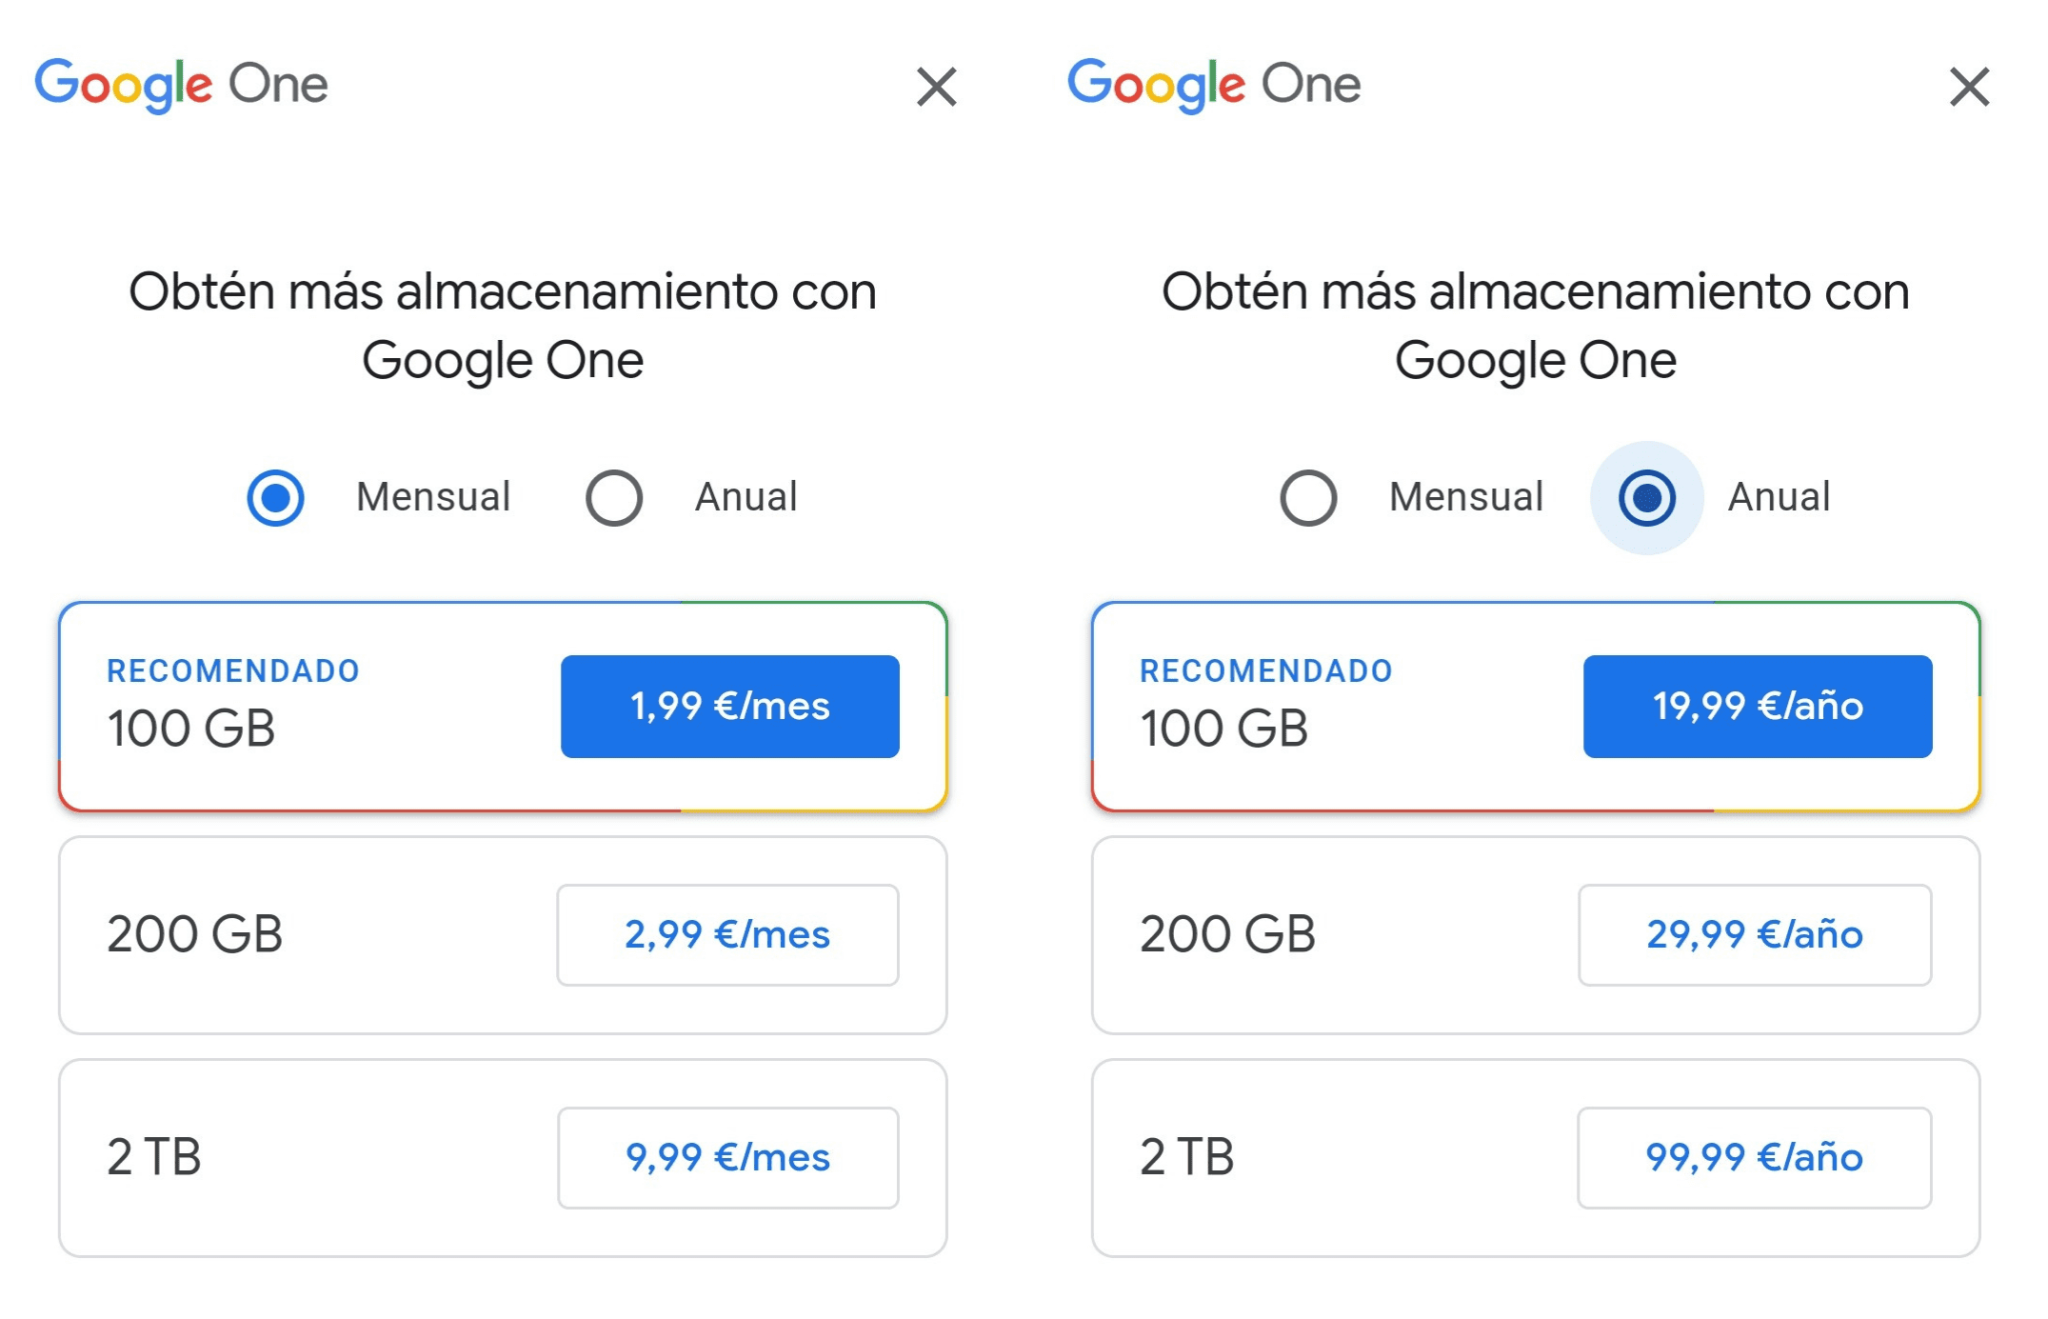The image size is (2048, 1319).
Task: Click the blue 19,99 €/año price button
Action: 1757,706
